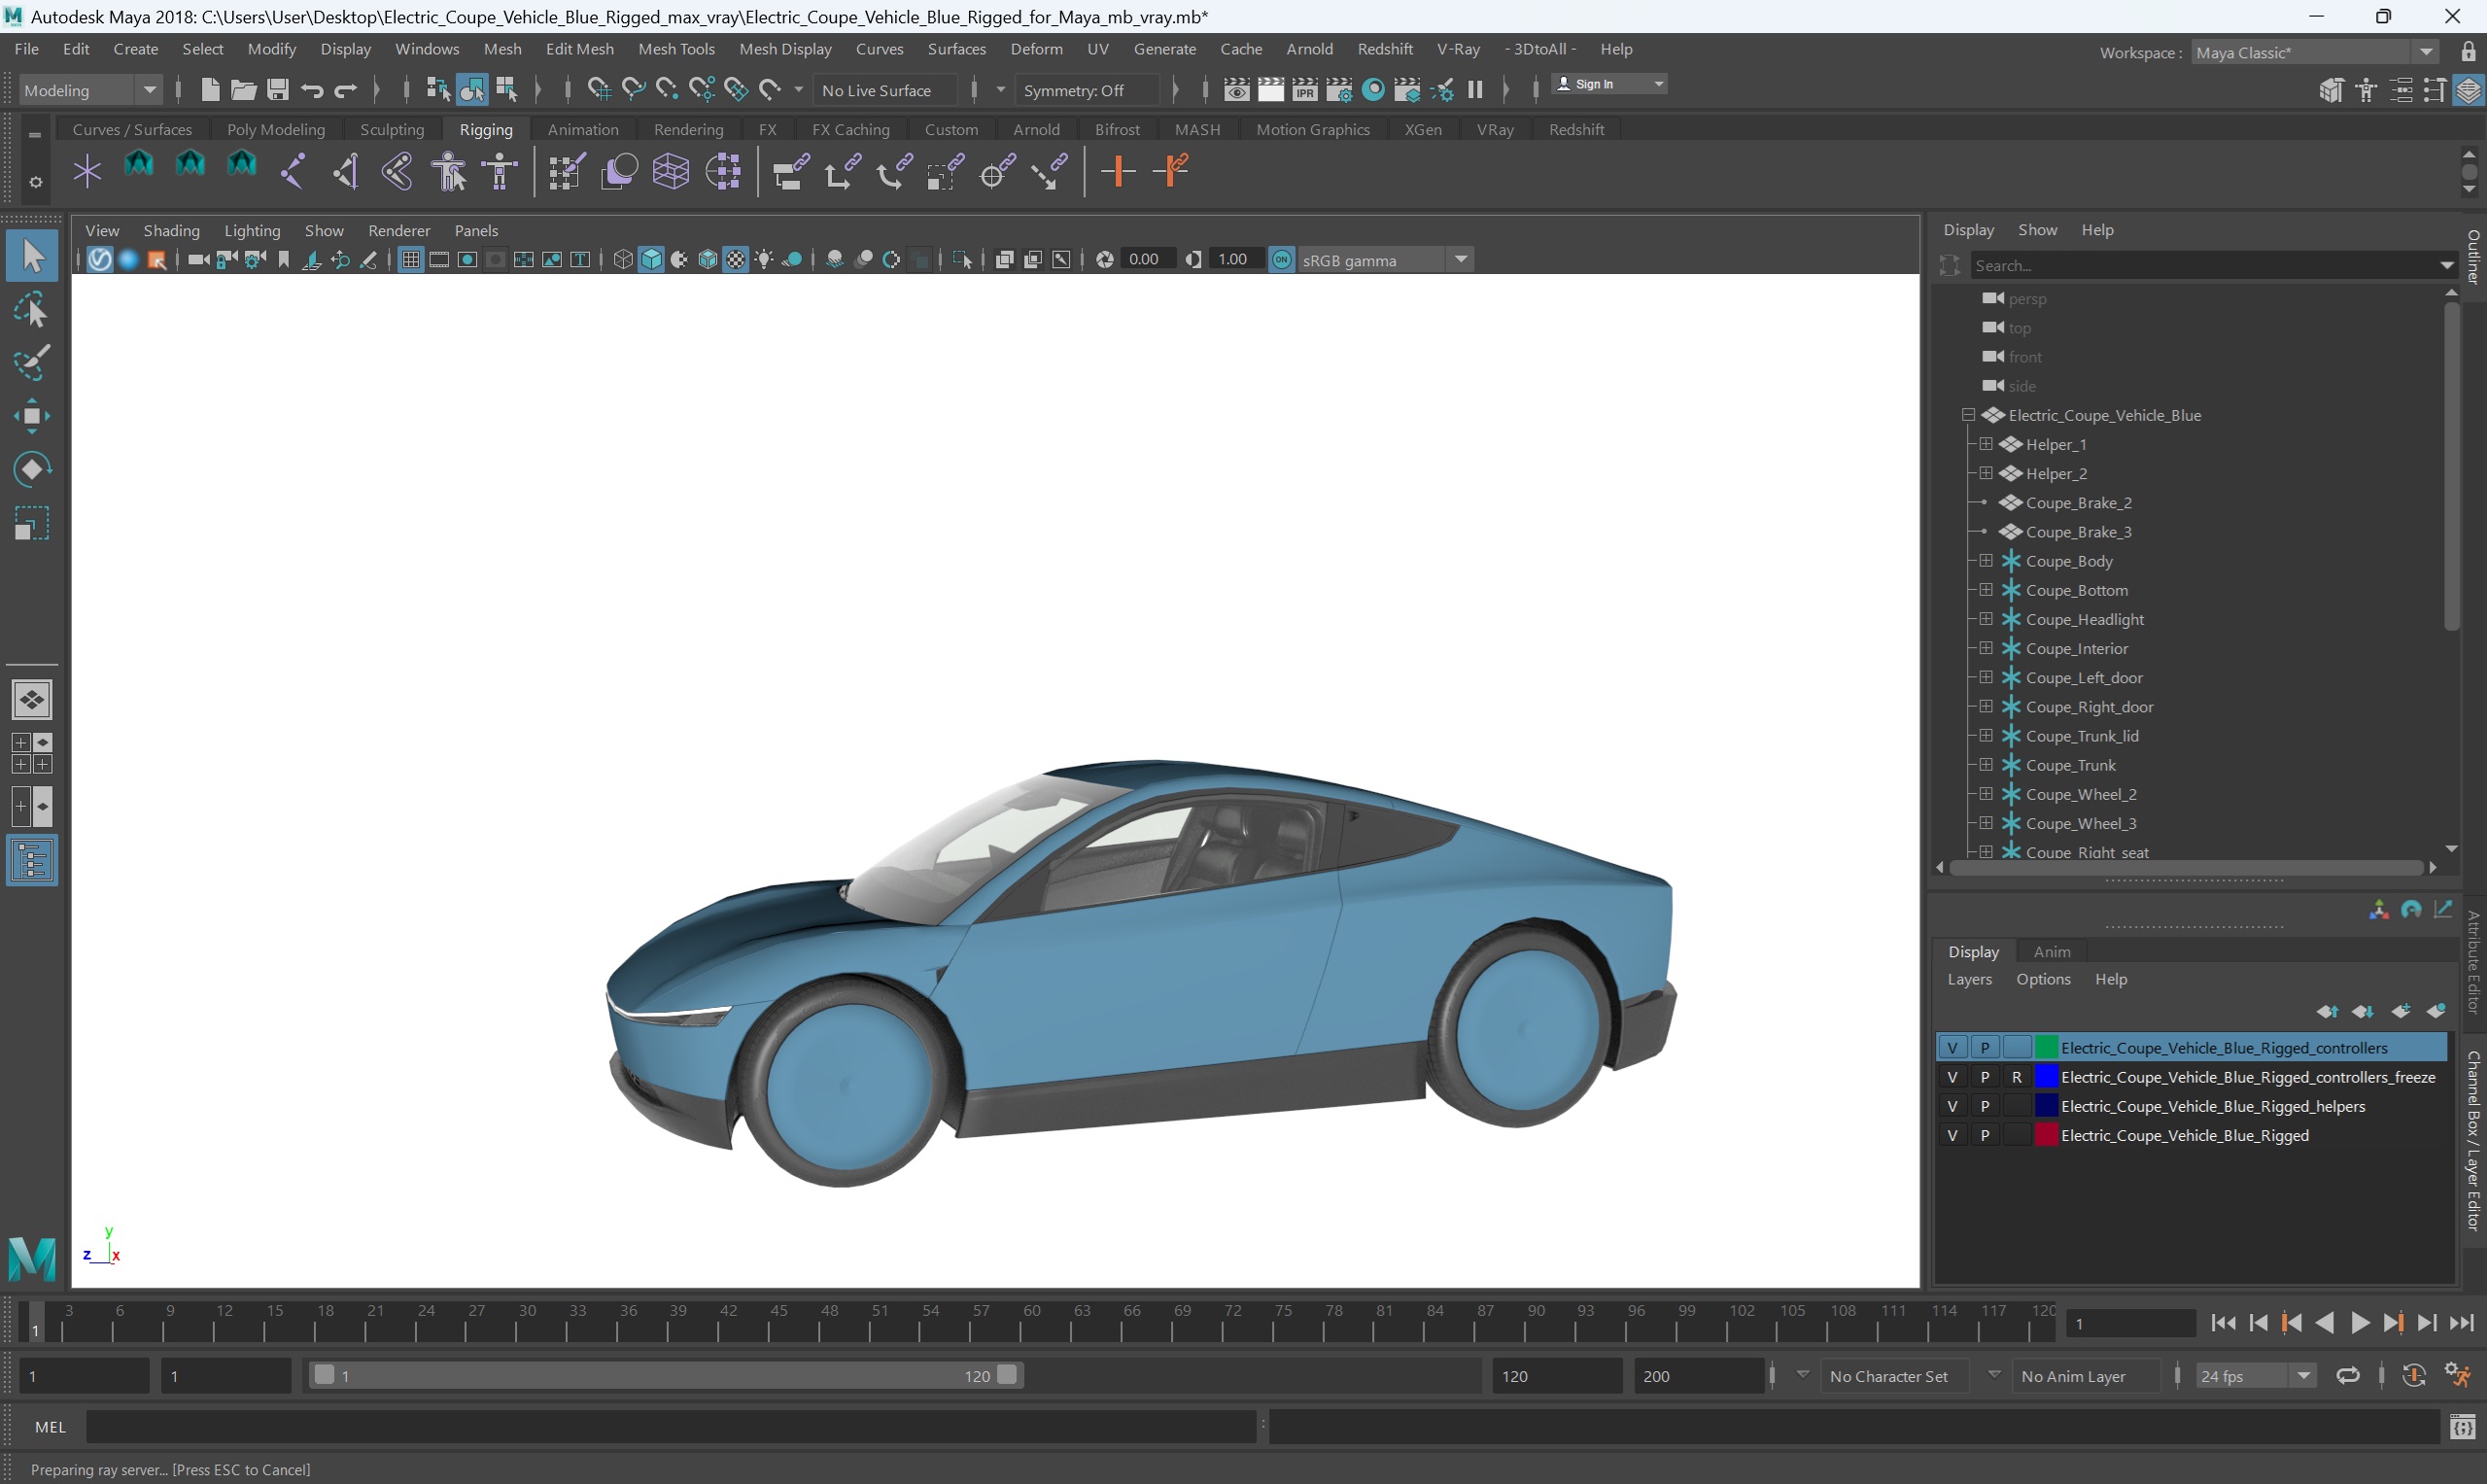Open the Workspace Maya Classic dropdown

pos(2315,52)
